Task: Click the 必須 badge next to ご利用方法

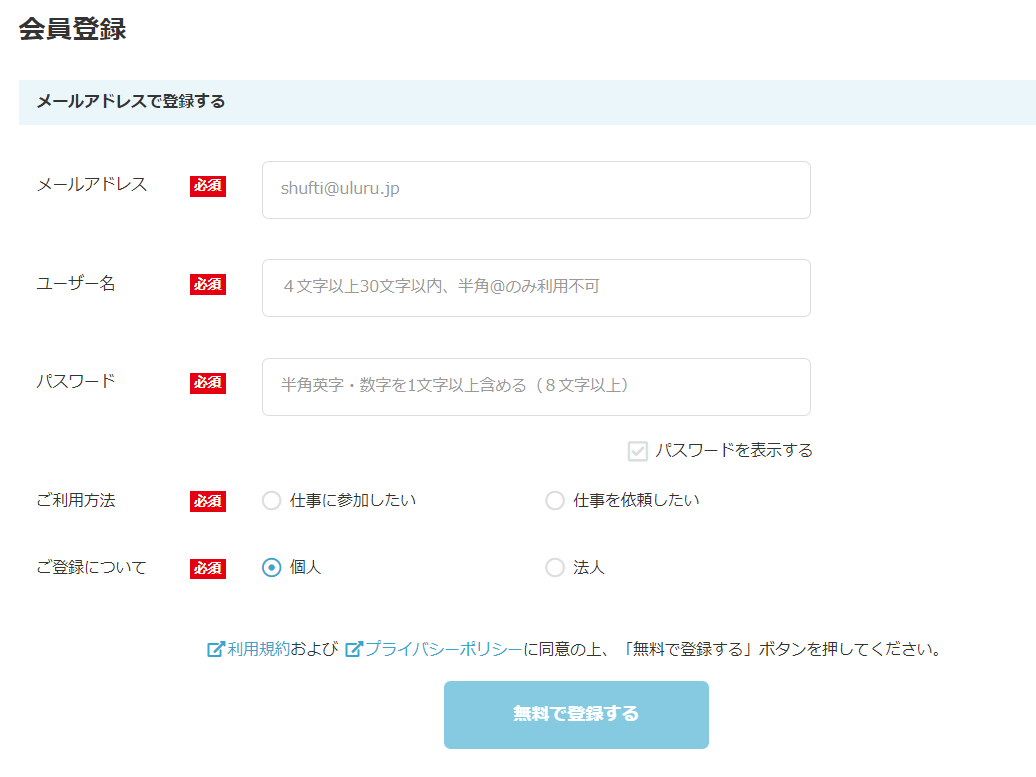Action: [x=207, y=501]
